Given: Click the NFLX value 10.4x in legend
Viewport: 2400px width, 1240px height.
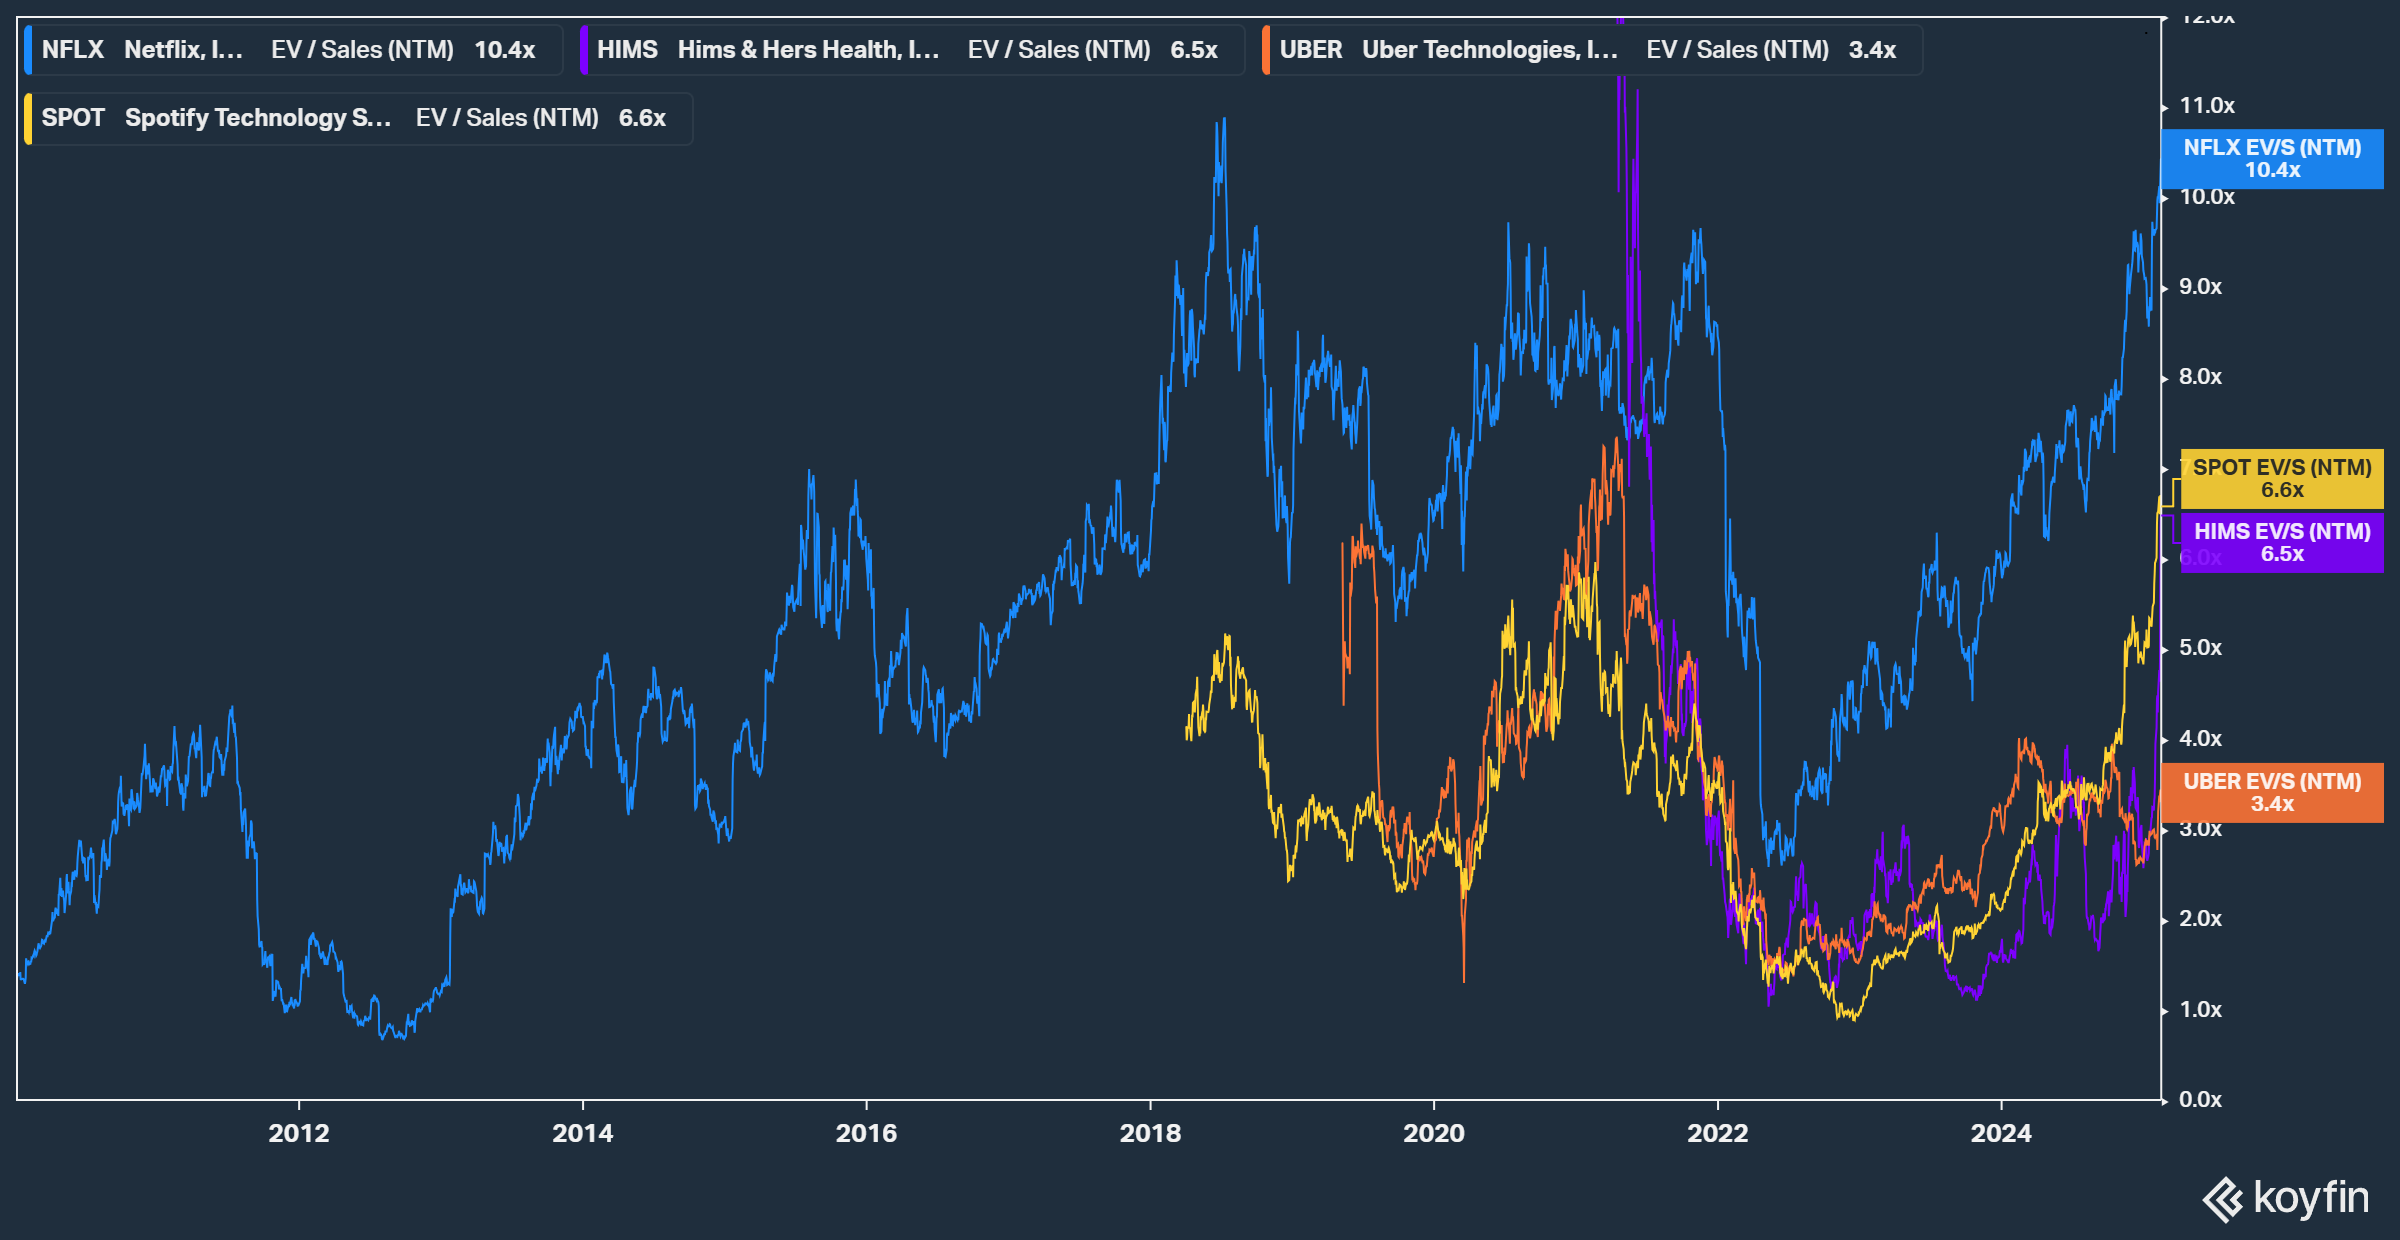Looking at the screenshot, I should [505, 50].
